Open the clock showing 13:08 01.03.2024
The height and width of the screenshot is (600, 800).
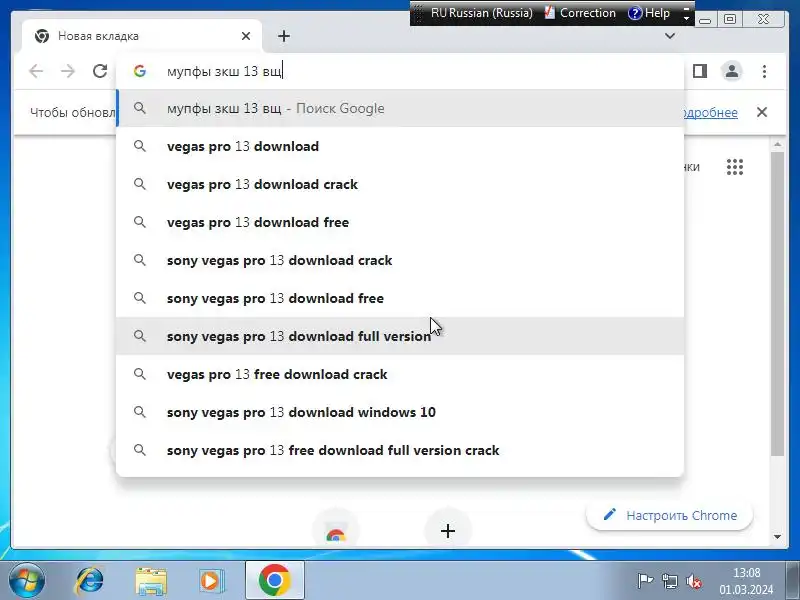click(746, 581)
